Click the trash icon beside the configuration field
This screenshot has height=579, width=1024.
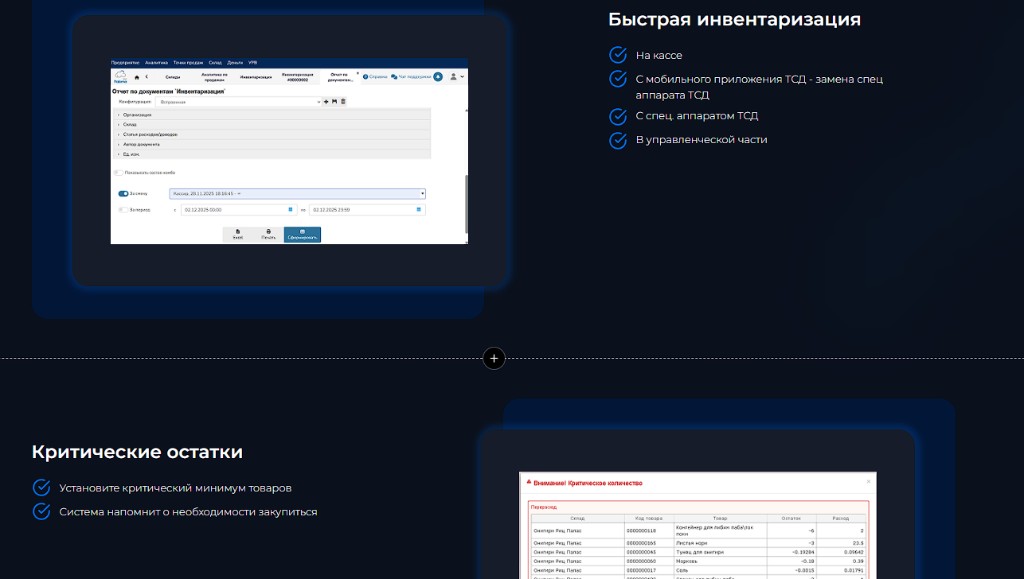pos(343,101)
